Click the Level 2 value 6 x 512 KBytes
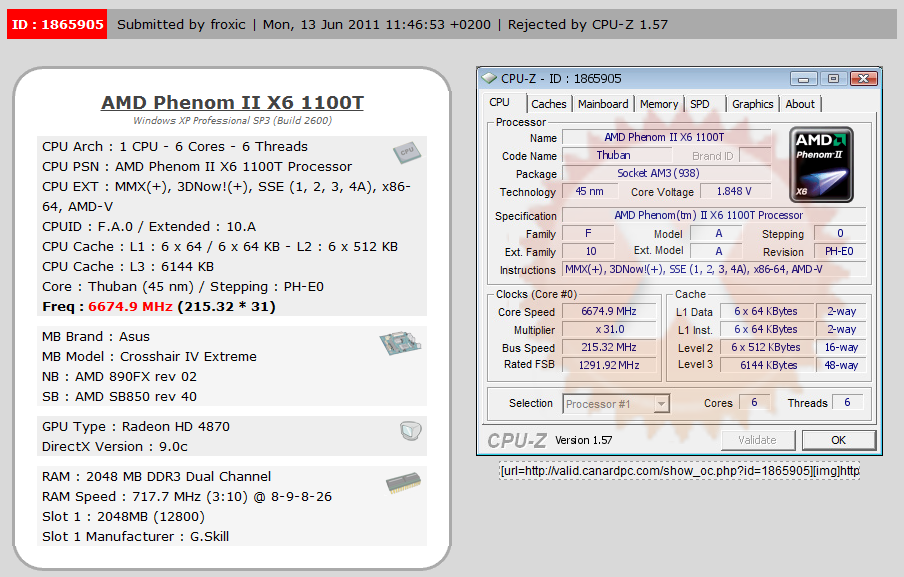 (766, 348)
